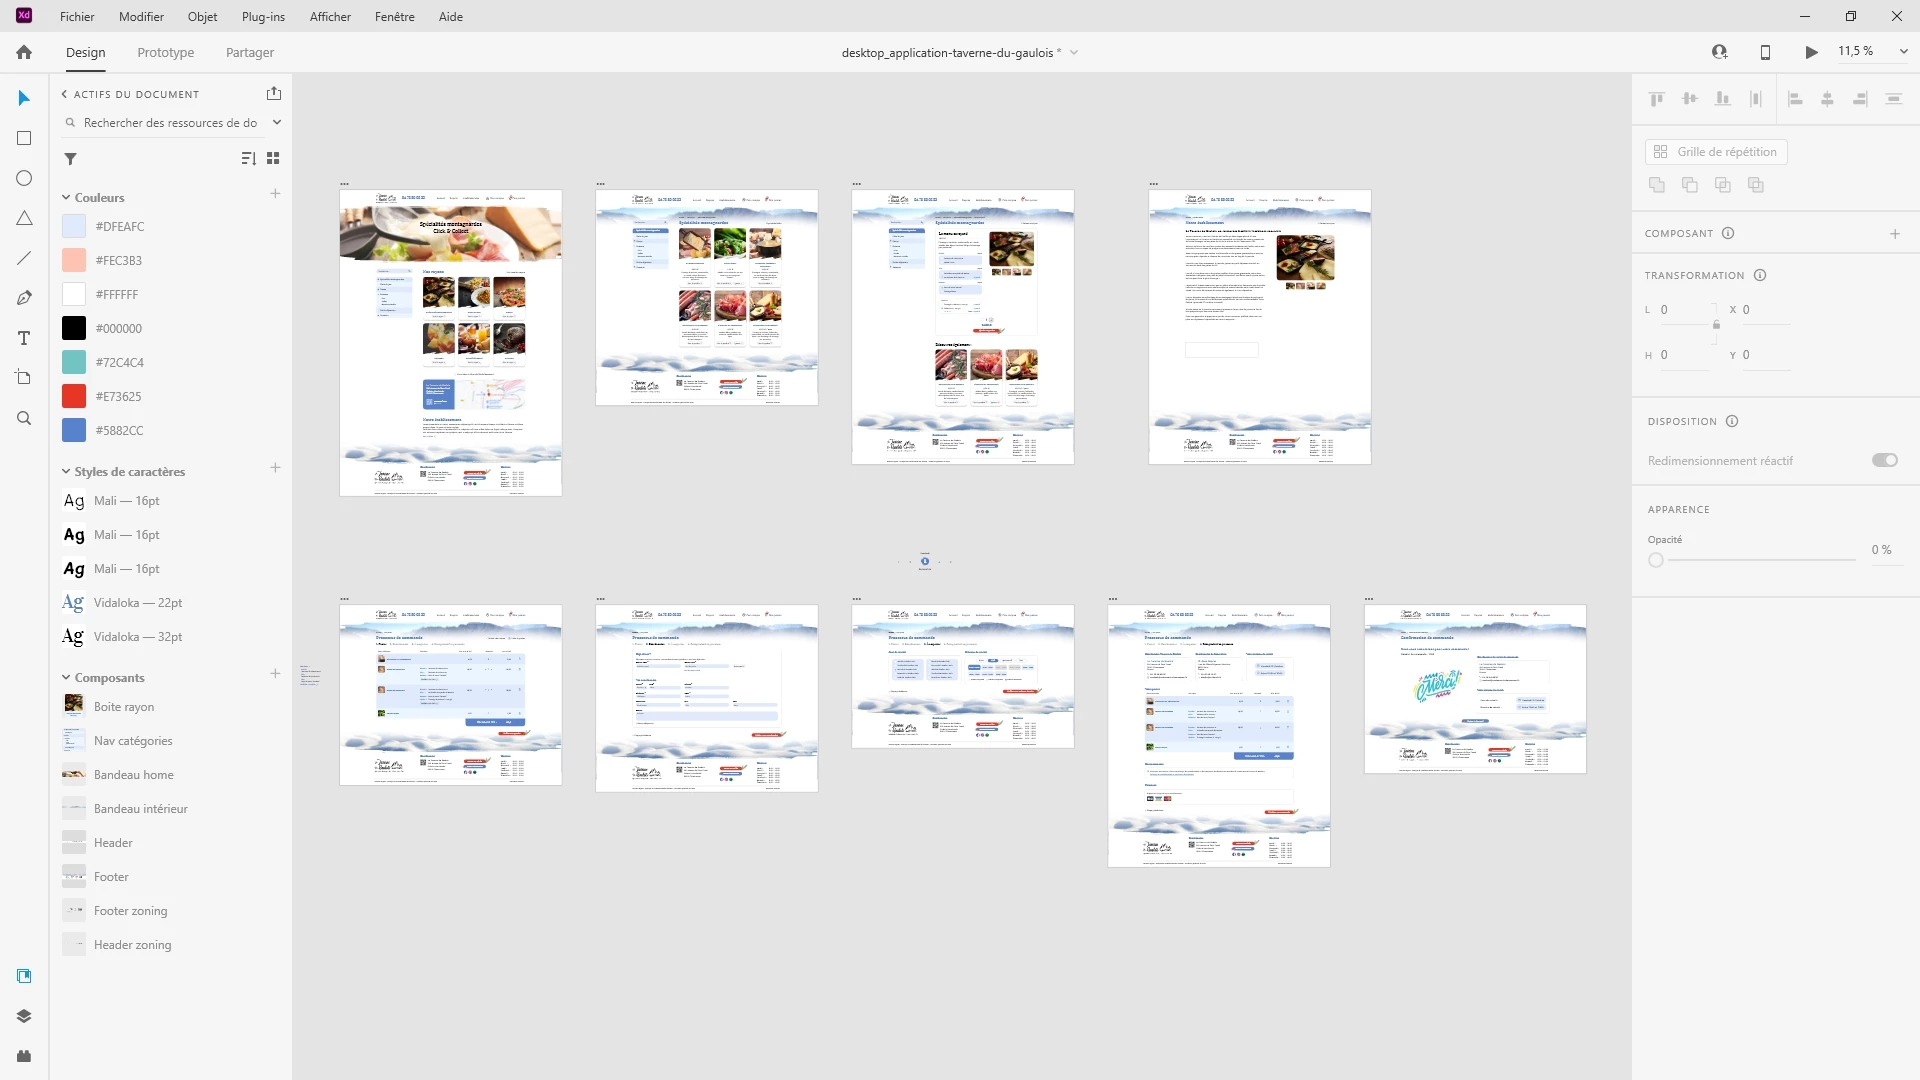This screenshot has width=1920, height=1080.
Task: Open the Plug-ins menu
Action: pos(263,17)
